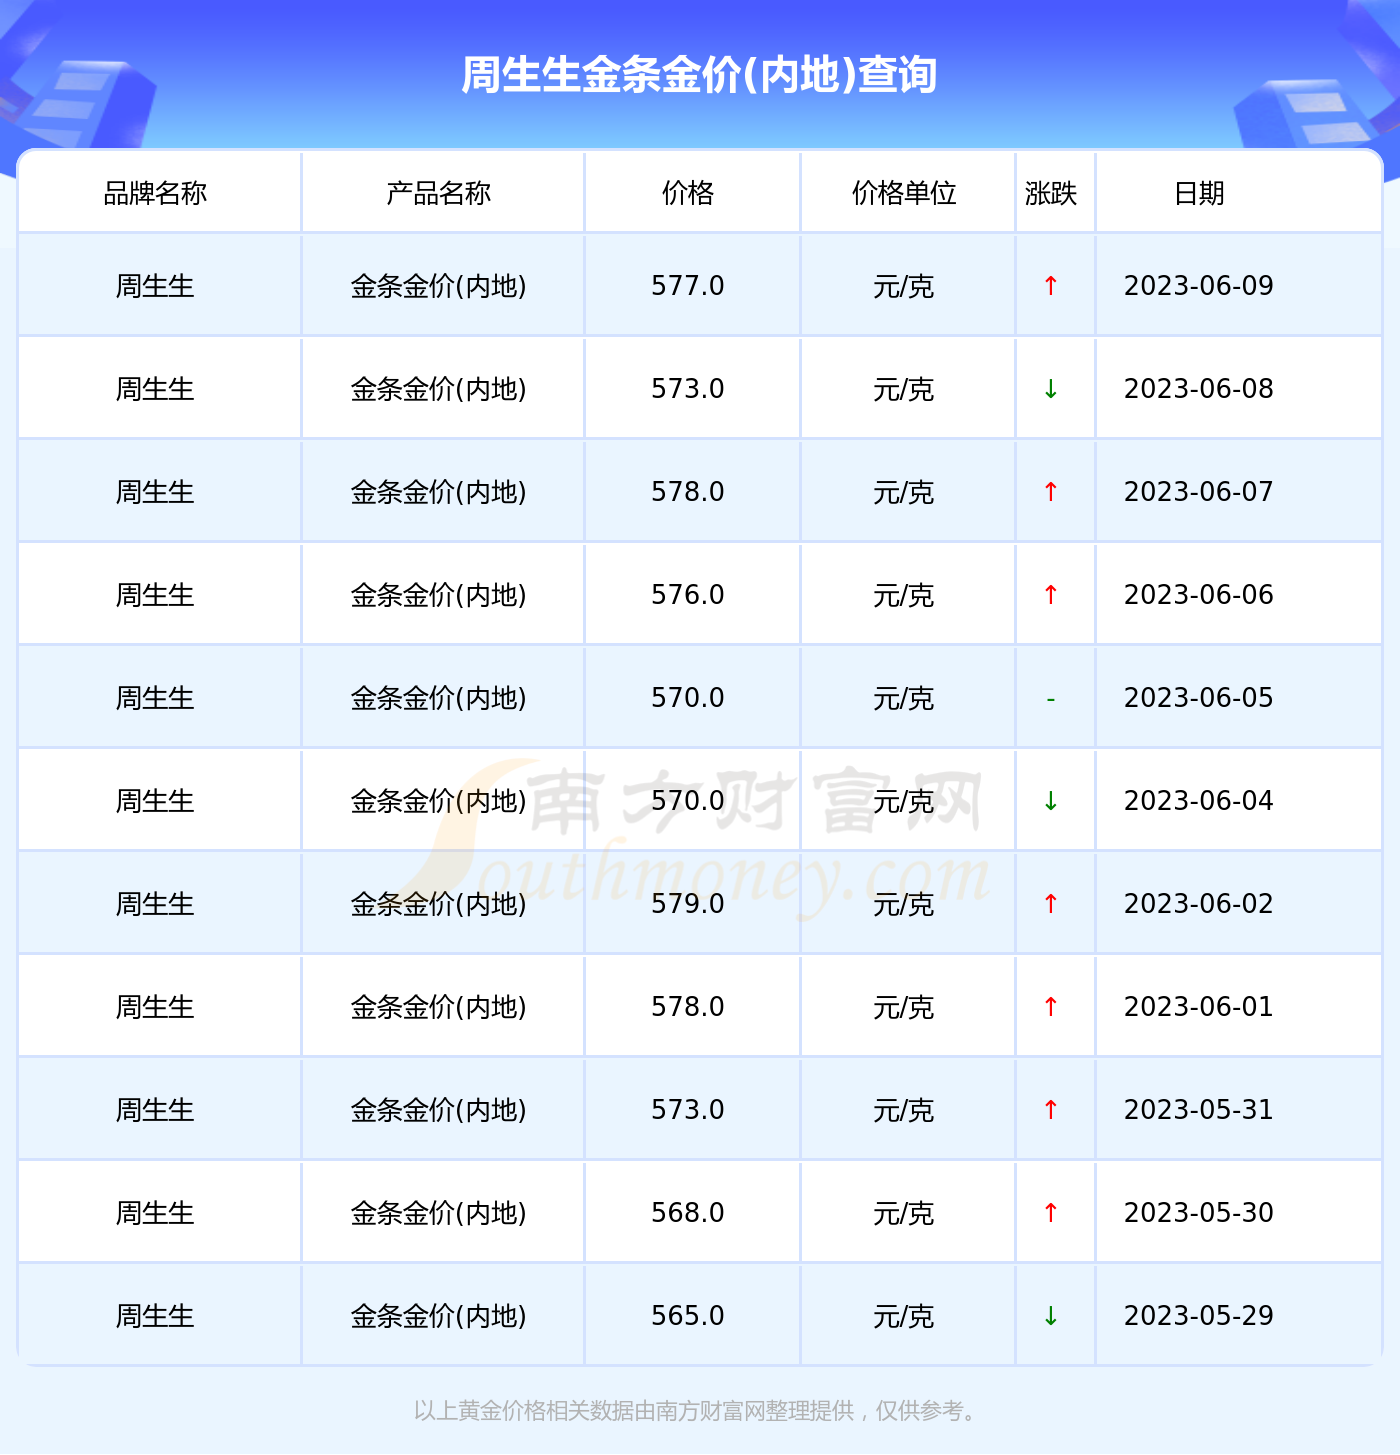The height and width of the screenshot is (1455, 1400).
Task: Select the price 570.0 for 2023-06-05
Action: coord(688,698)
